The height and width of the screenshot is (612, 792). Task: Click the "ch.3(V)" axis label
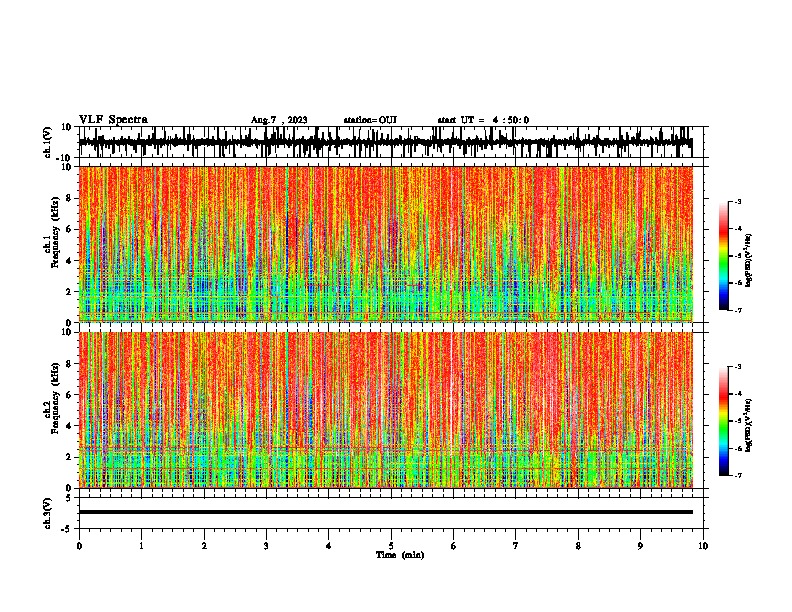pos(48,514)
